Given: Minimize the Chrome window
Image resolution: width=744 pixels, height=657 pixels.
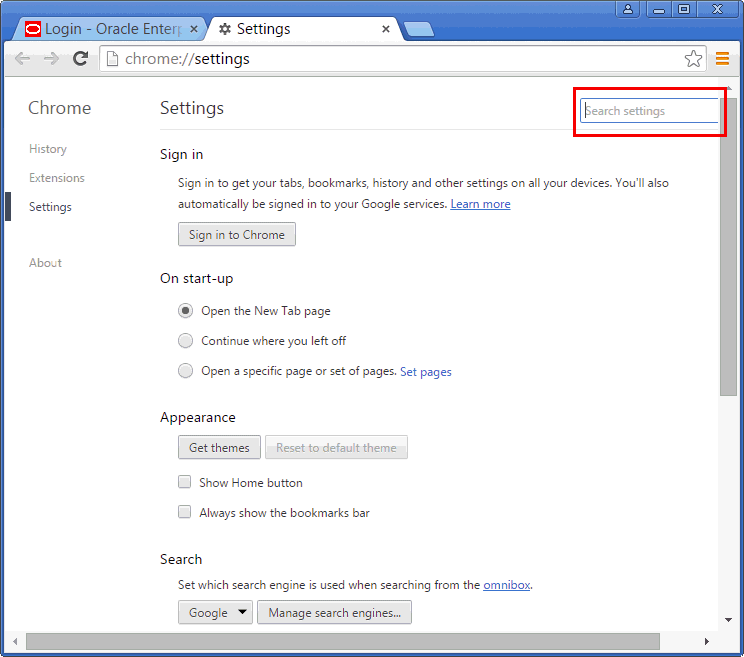Looking at the screenshot, I should [x=659, y=9].
